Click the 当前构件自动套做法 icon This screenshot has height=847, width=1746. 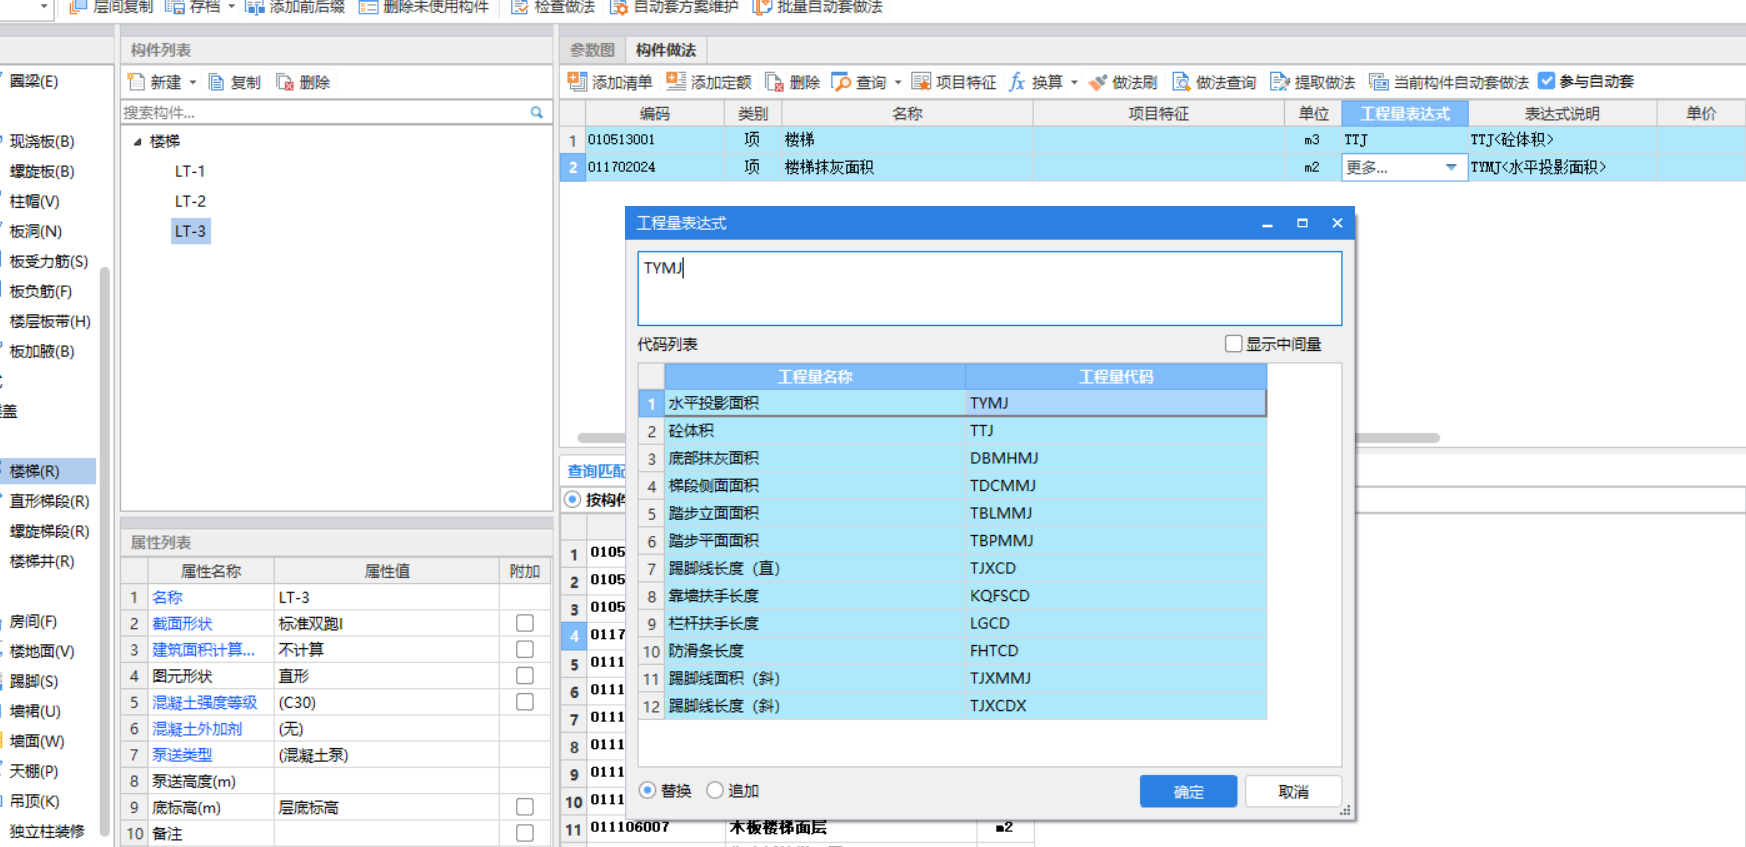point(1379,82)
